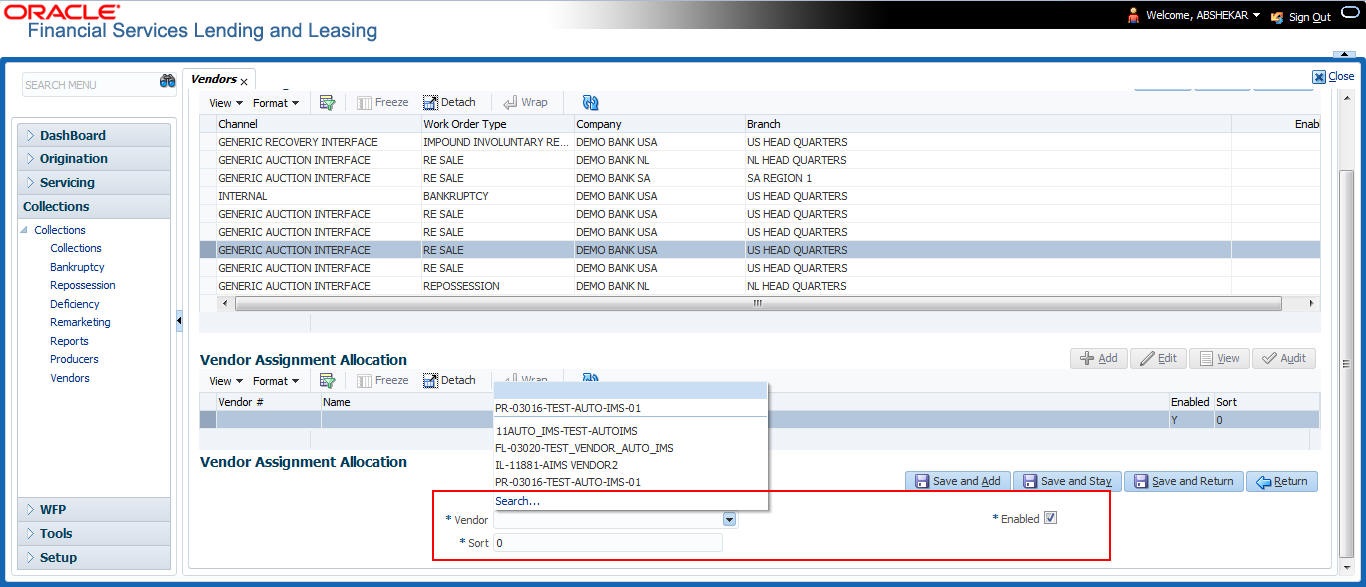Select the BANKRUPTCY row with INTERNAL channel
The width and height of the screenshot is (1366, 587).
click(760, 196)
